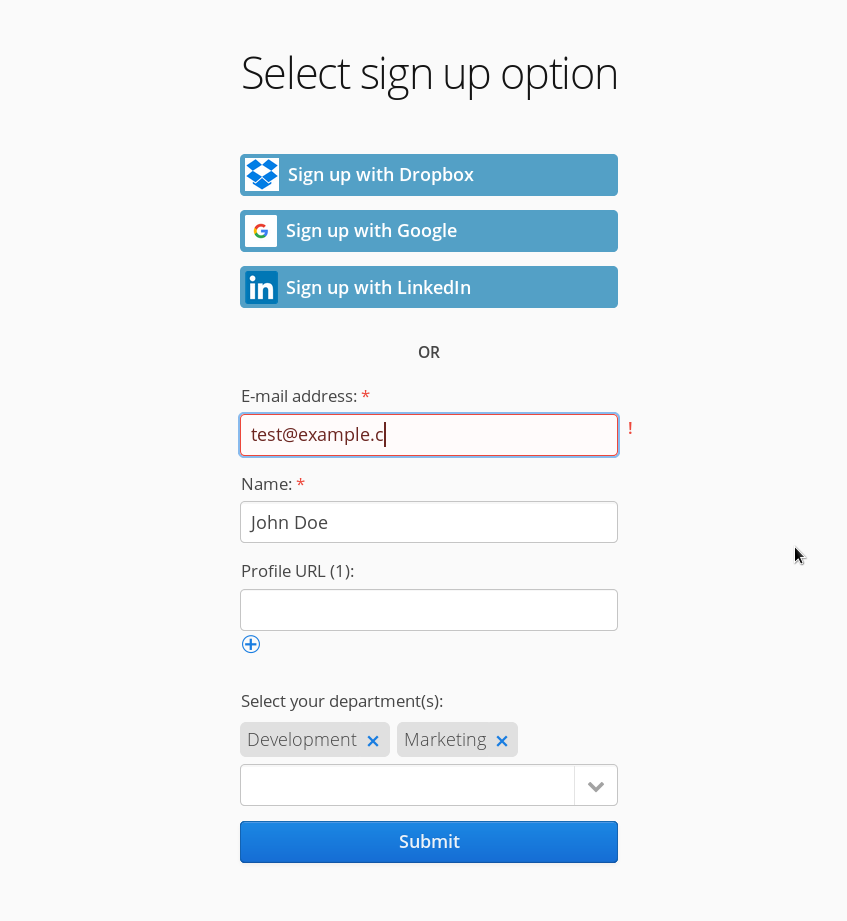Viewport: 847px width, 921px height.
Task: Open the department selection dropdown chevron
Action: 595,785
